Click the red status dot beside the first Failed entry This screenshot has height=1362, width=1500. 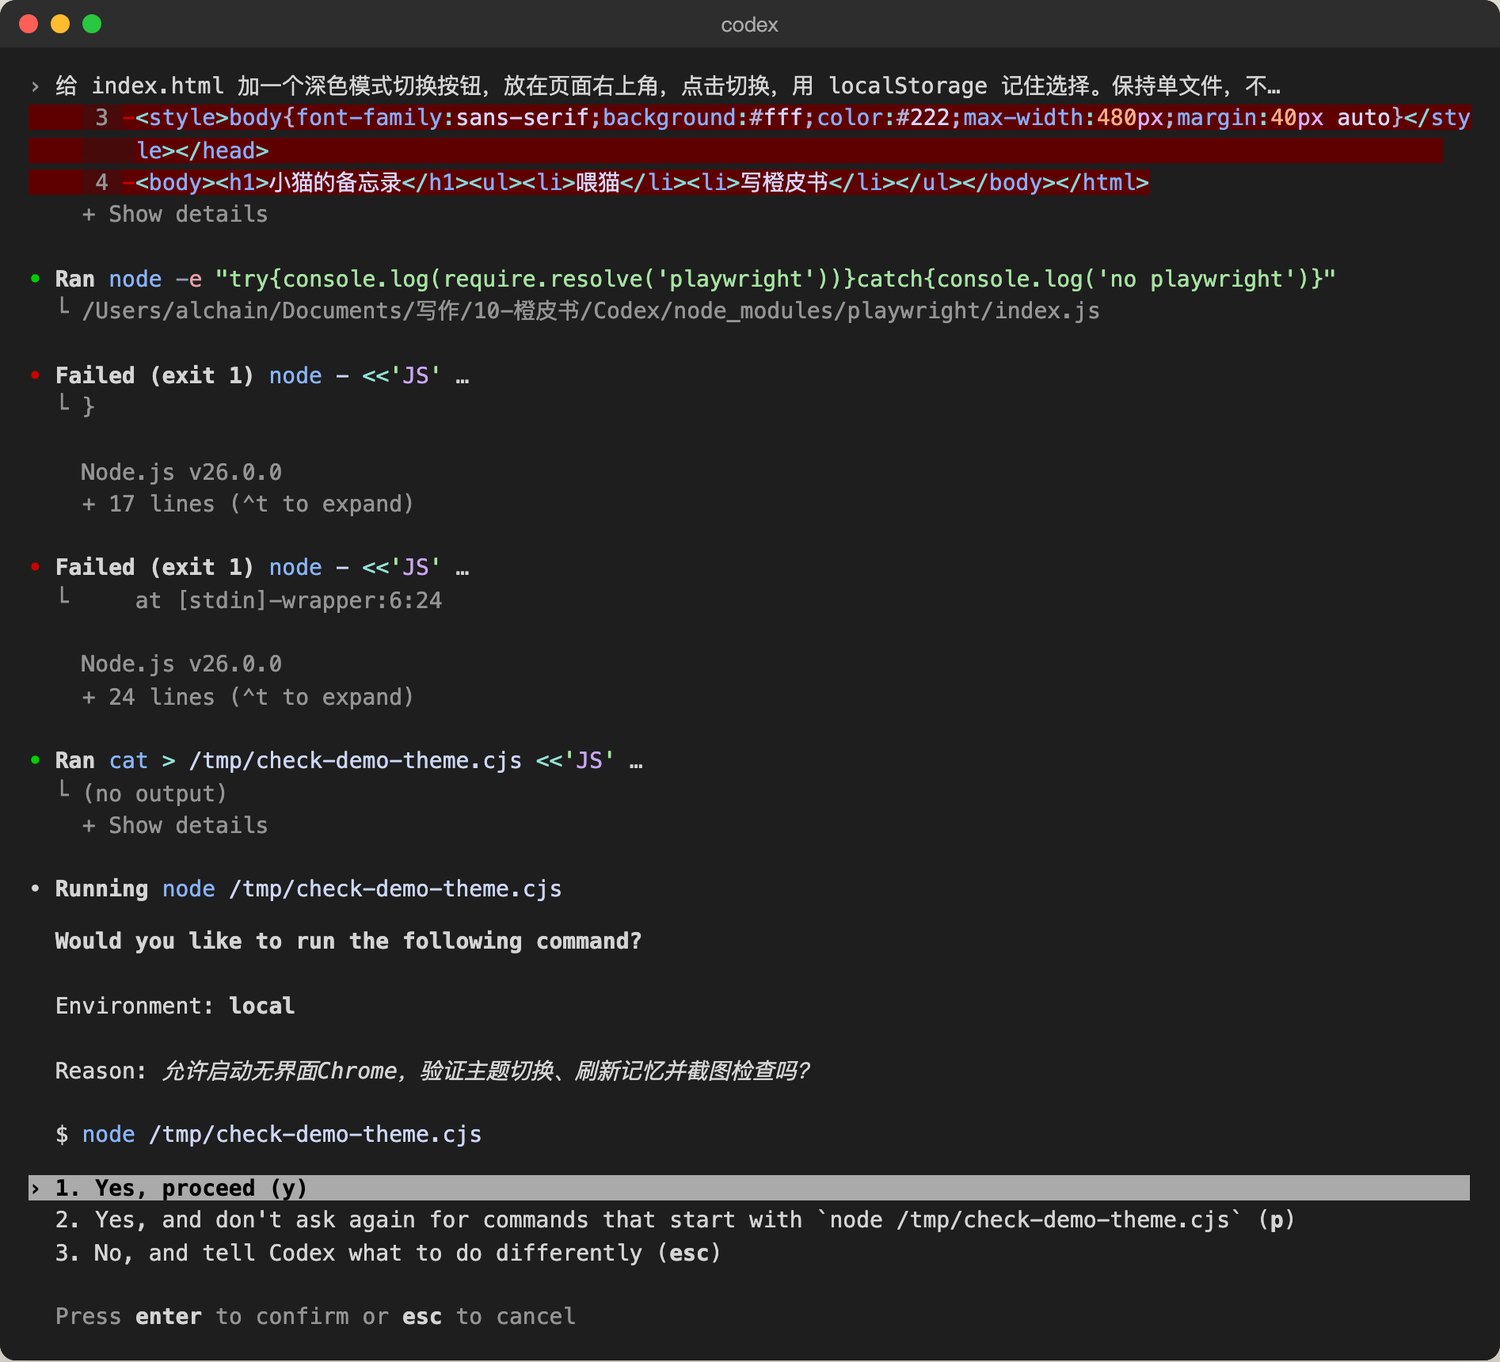pyautogui.click(x=35, y=376)
